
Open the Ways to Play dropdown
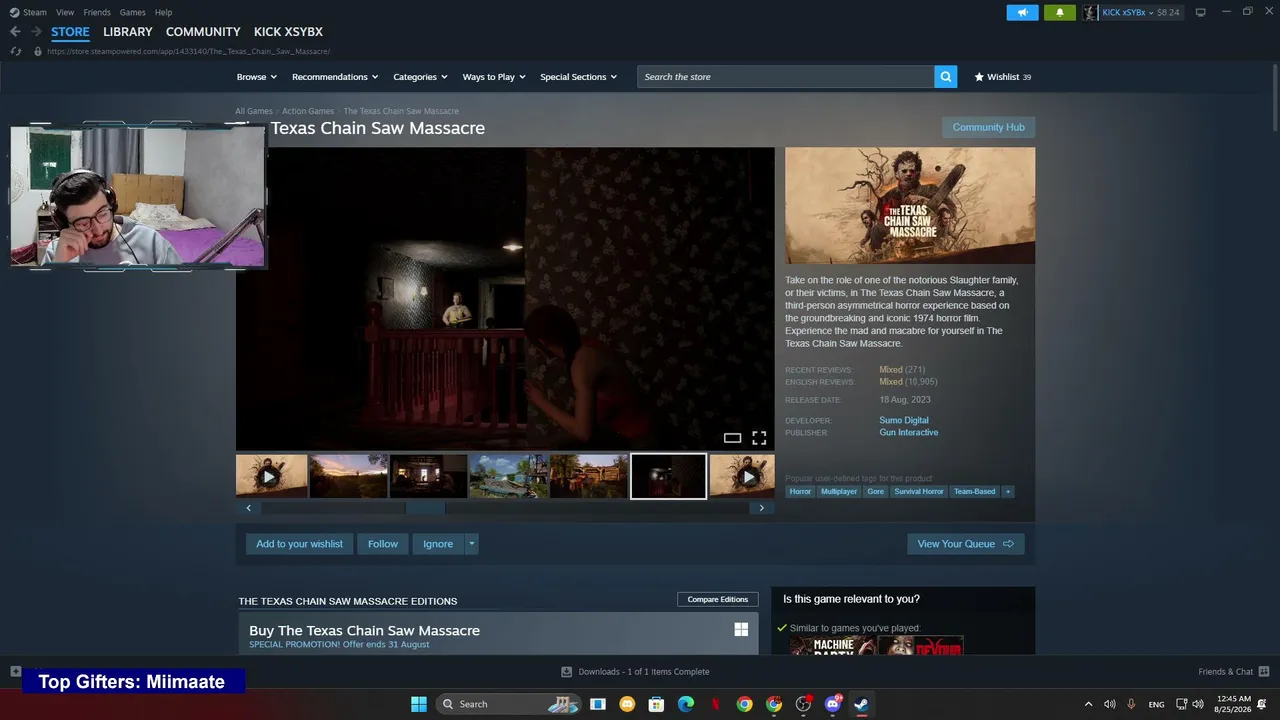(x=494, y=77)
